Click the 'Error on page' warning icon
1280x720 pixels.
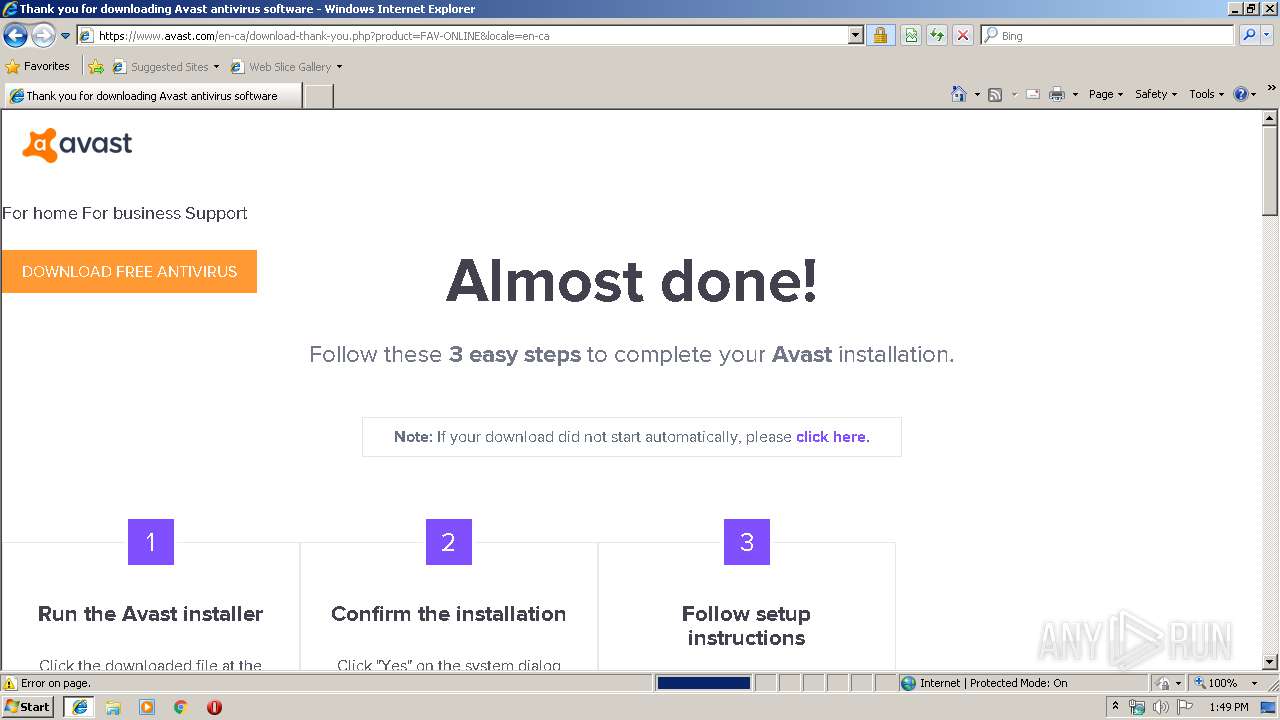point(10,683)
